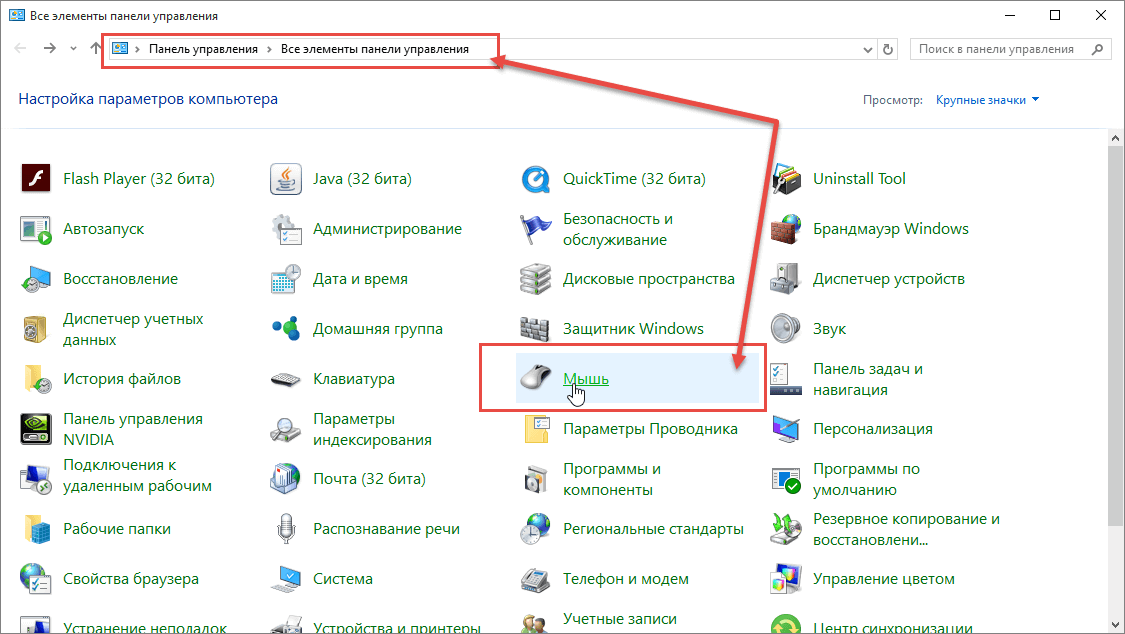
Task: Click the Клавиатура link
Action: coord(353,379)
